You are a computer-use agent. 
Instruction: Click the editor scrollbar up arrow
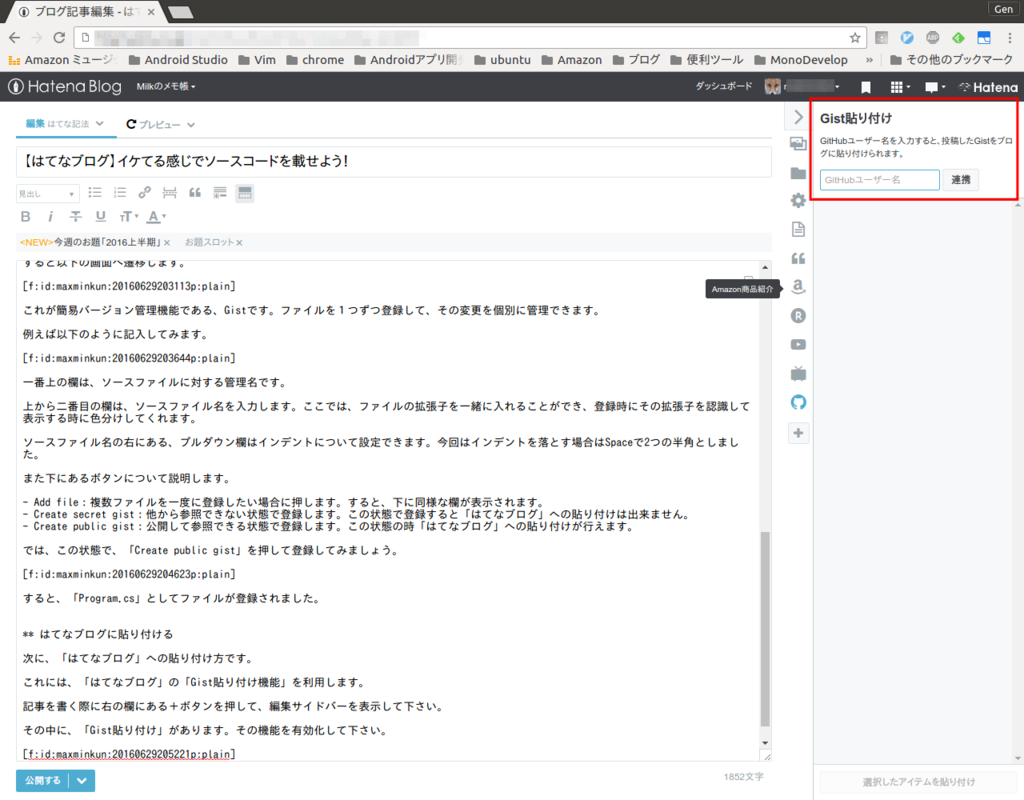click(x=765, y=267)
